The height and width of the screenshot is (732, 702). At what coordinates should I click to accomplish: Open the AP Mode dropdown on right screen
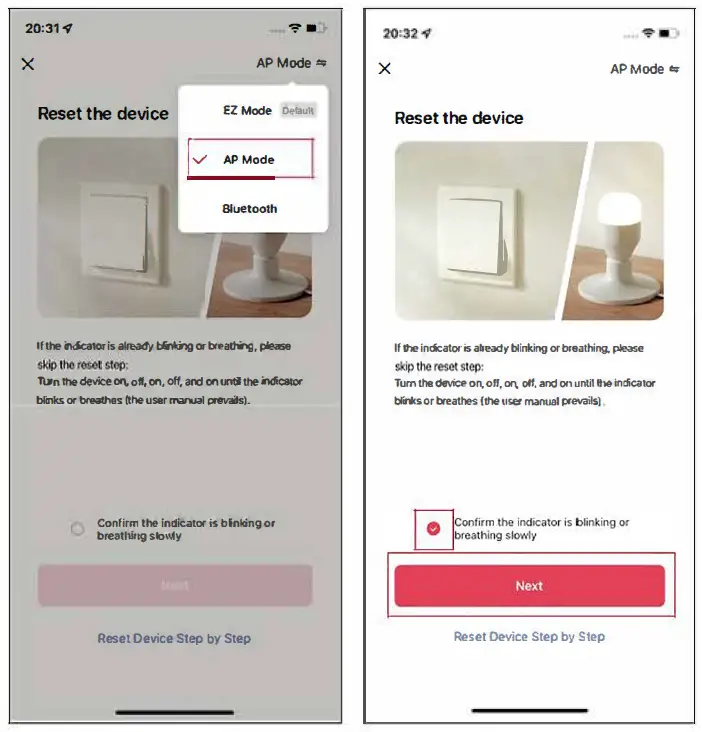click(645, 69)
